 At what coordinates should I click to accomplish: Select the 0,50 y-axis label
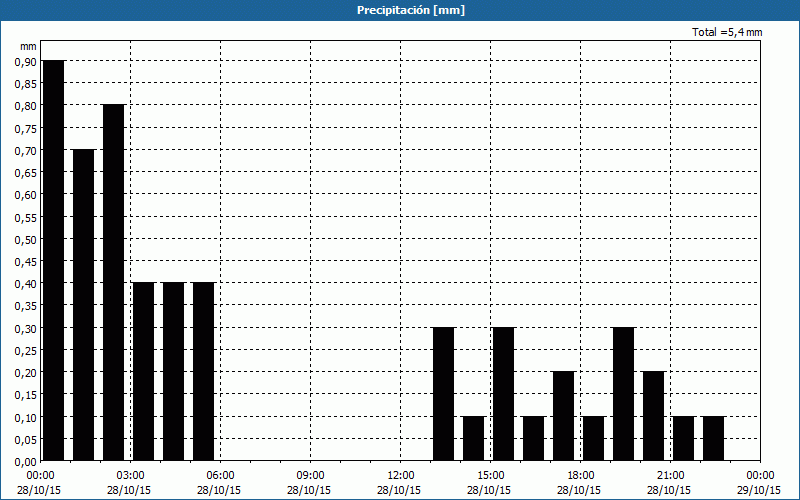coord(26,239)
